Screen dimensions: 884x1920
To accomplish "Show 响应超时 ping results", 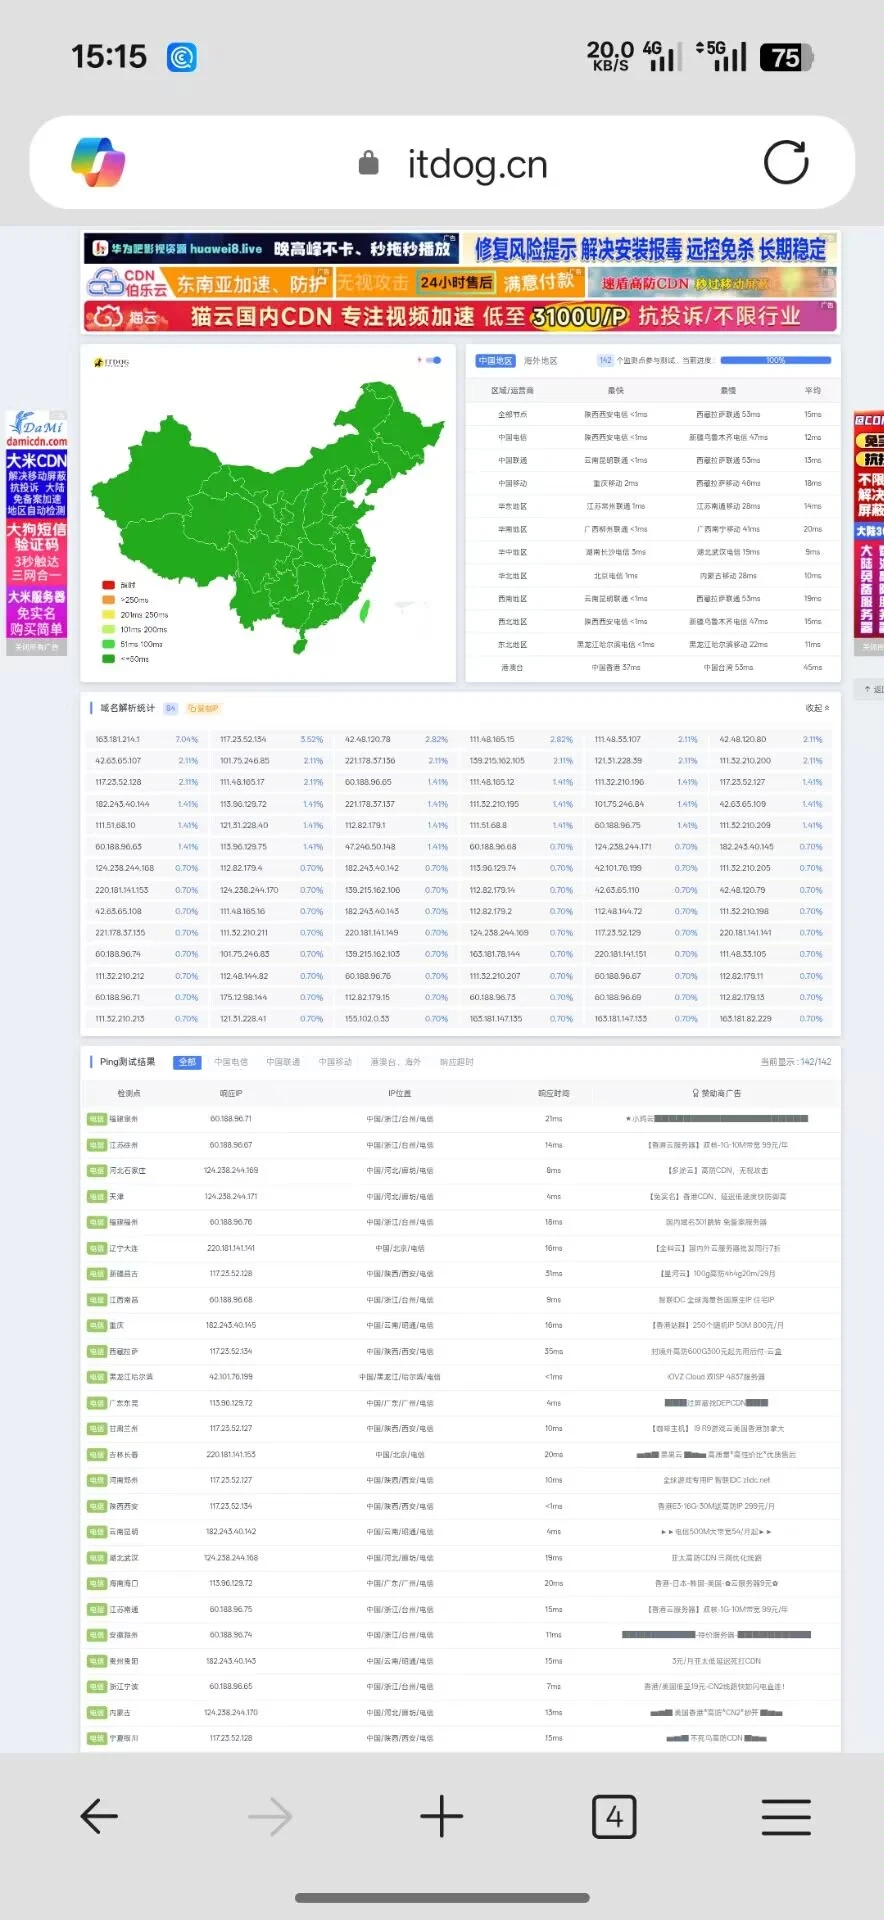I will tap(457, 1062).
